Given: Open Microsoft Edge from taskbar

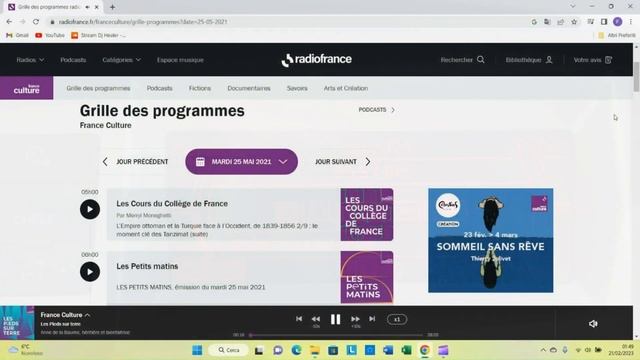Looking at the screenshot, I should tap(296, 350).
